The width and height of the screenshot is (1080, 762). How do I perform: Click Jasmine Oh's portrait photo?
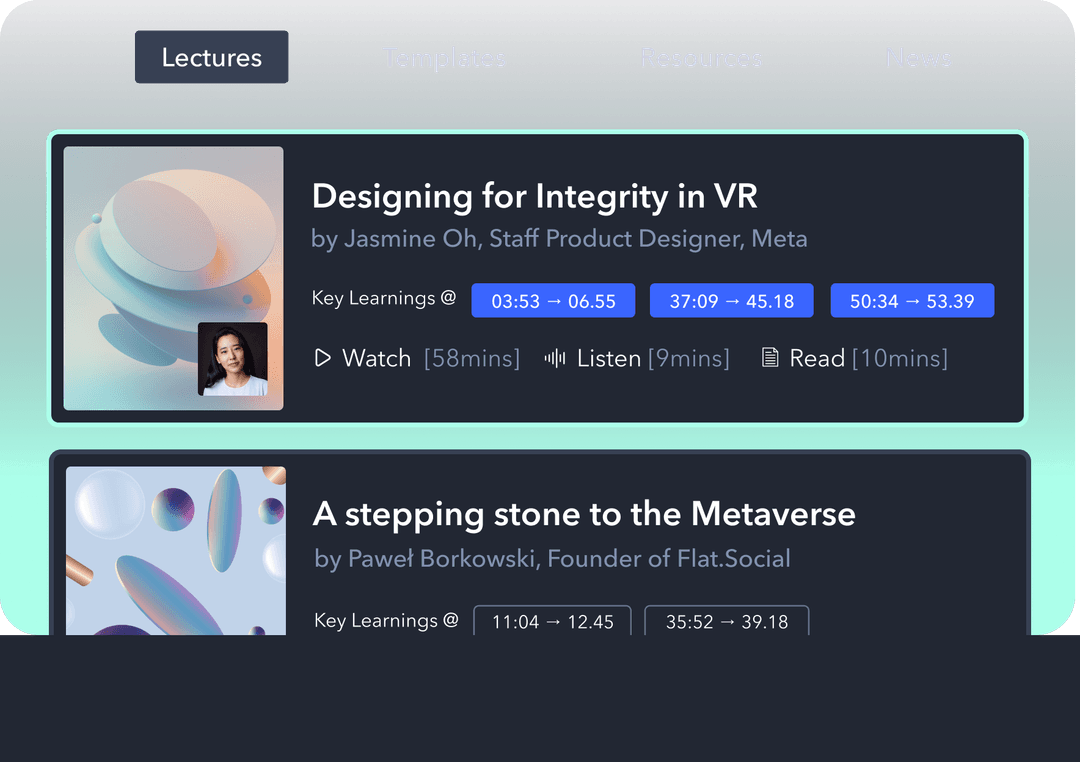(x=233, y=359)
